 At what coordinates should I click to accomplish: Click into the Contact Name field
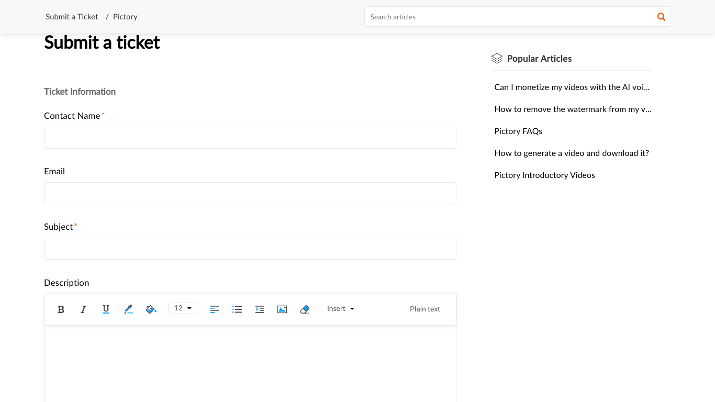(x=250, y=138)
